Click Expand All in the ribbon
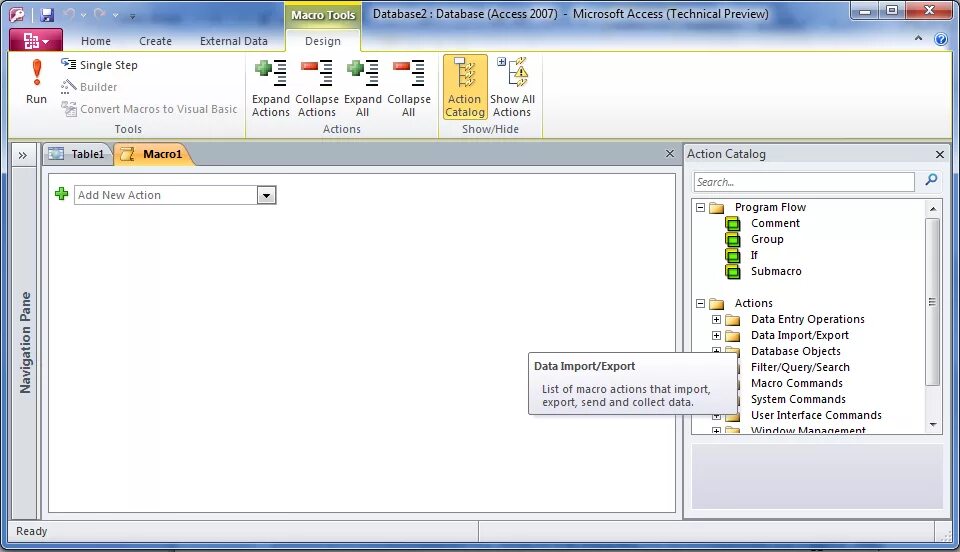Screen dimensions: 960x552 point(362,88)
